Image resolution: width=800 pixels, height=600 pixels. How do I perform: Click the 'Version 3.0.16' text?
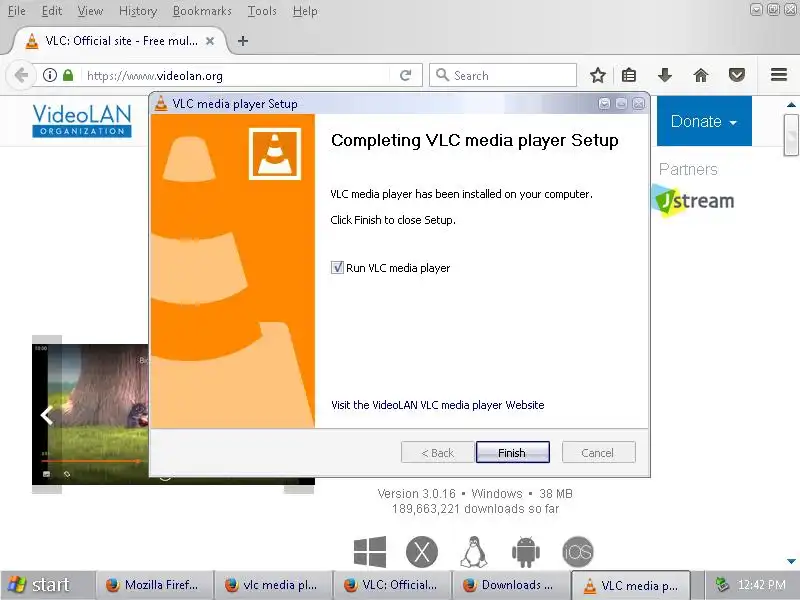tap(416, 494)
